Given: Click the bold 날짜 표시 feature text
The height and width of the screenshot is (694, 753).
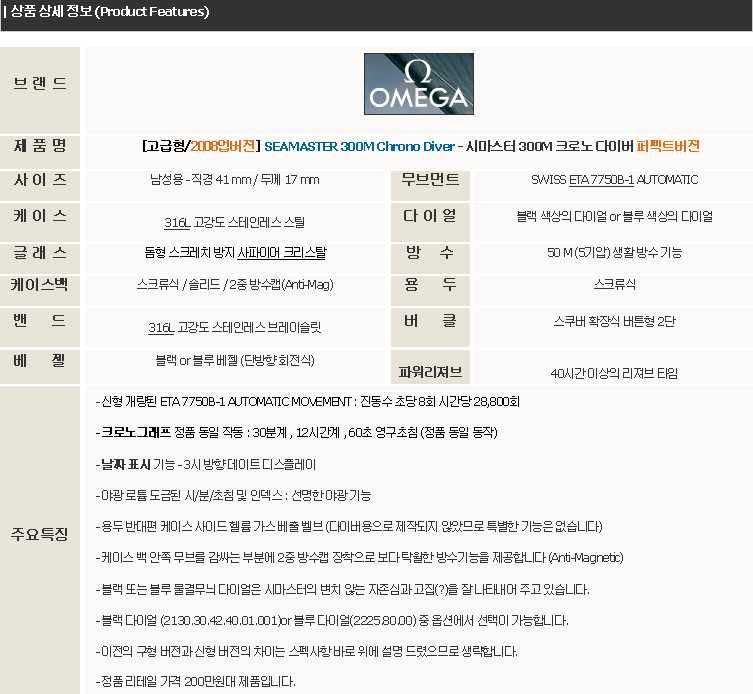Looking at the screenshot, I should pyautogui.click(x=124, y=465).
